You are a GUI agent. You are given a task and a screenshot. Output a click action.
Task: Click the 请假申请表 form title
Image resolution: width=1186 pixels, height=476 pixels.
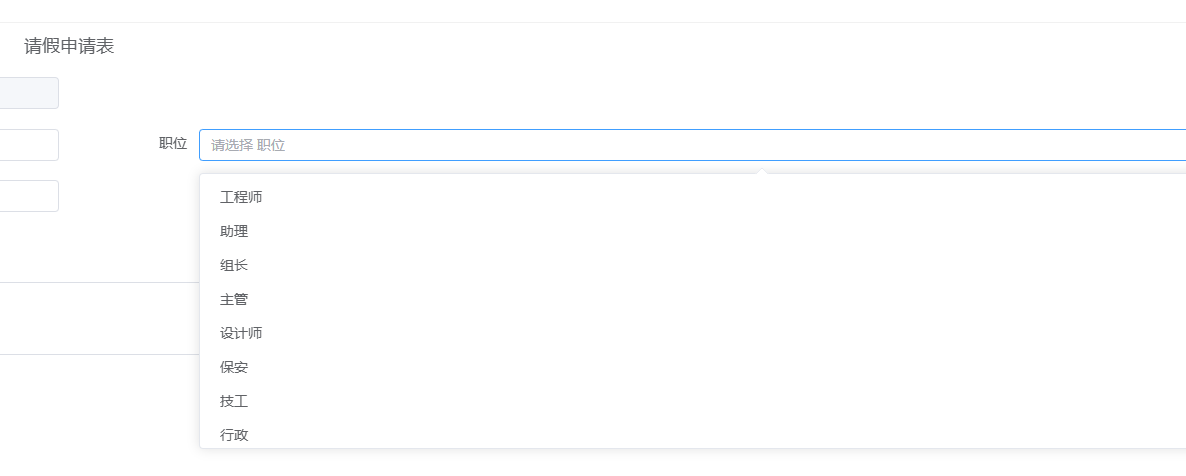click(69, 46)
